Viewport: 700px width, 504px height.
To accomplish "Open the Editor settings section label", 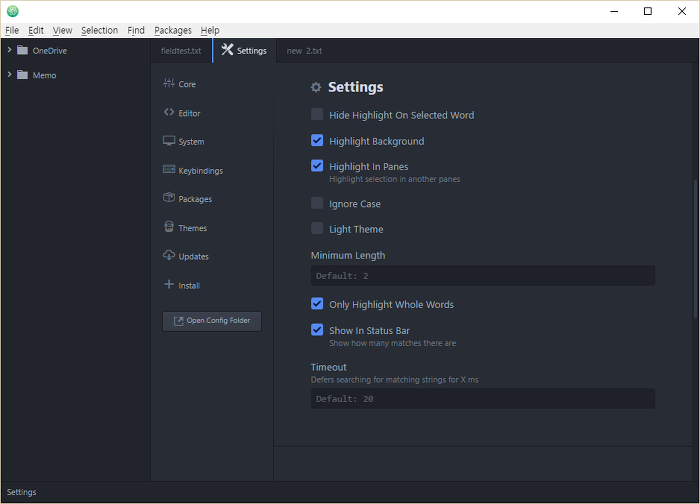I will click(189, 113).
